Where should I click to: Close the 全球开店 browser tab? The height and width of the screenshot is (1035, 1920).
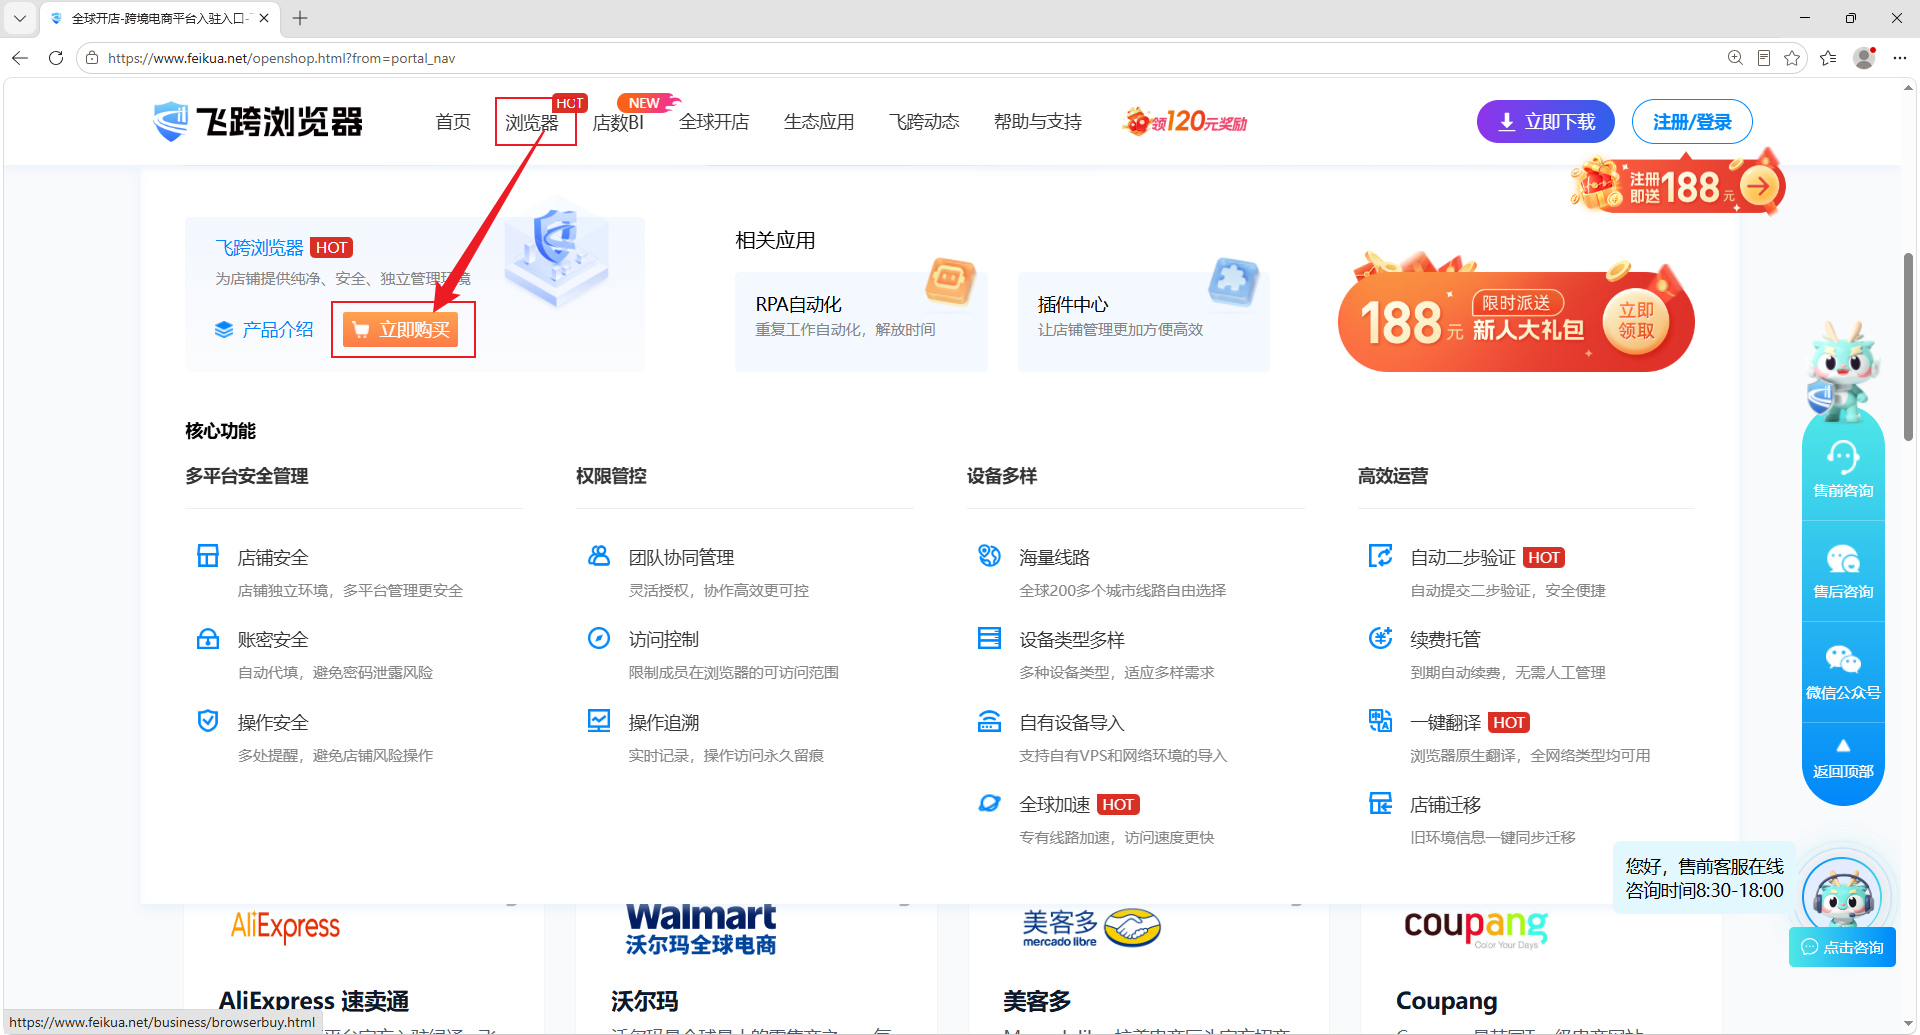[264, 18]
